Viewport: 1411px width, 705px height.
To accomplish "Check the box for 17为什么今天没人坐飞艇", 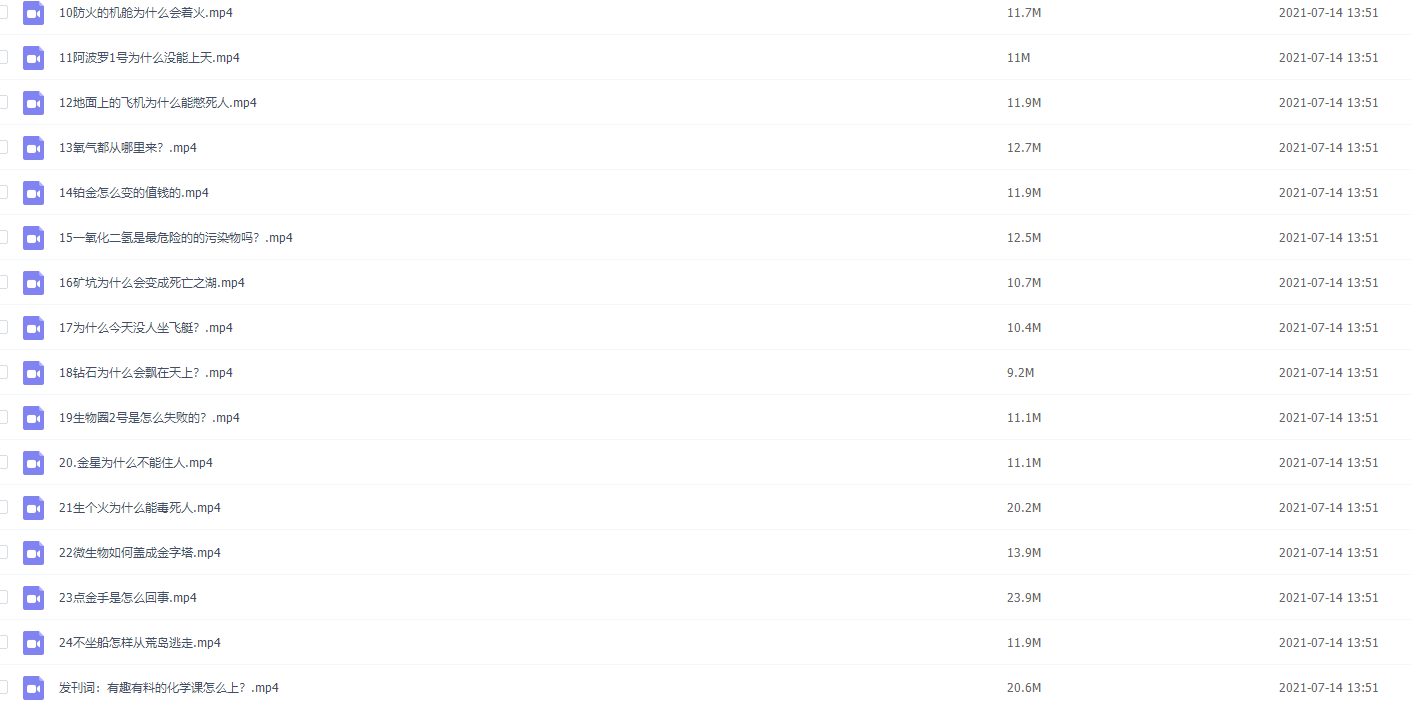I will click(3, 327).
